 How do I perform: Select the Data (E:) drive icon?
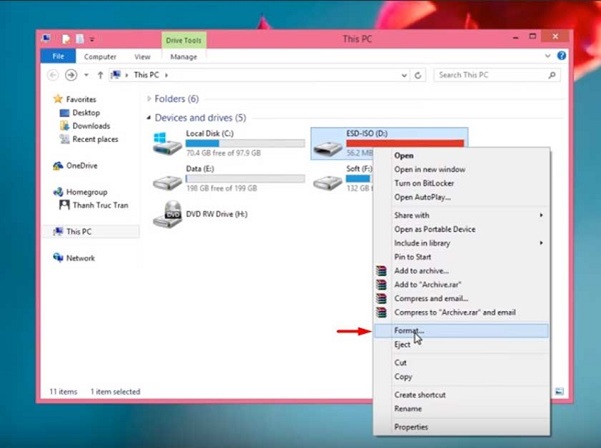pos(167,182)
